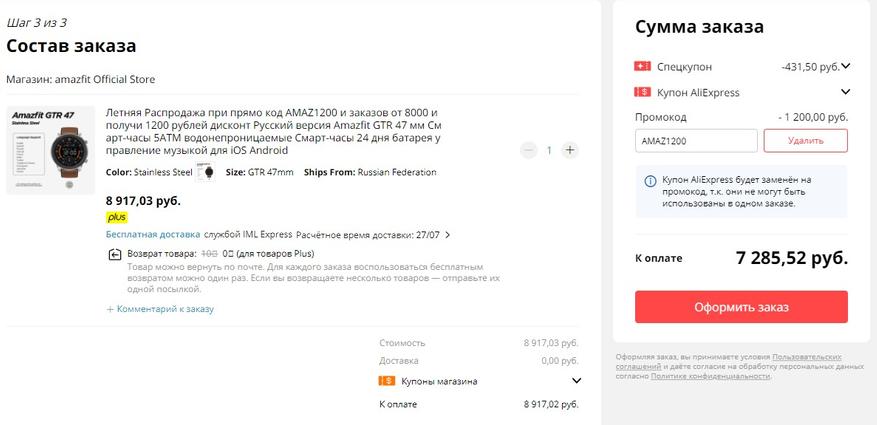Expand the Купоны магазина dropdown
Screen dimensions: 877x425
click(x=576, y=381)
